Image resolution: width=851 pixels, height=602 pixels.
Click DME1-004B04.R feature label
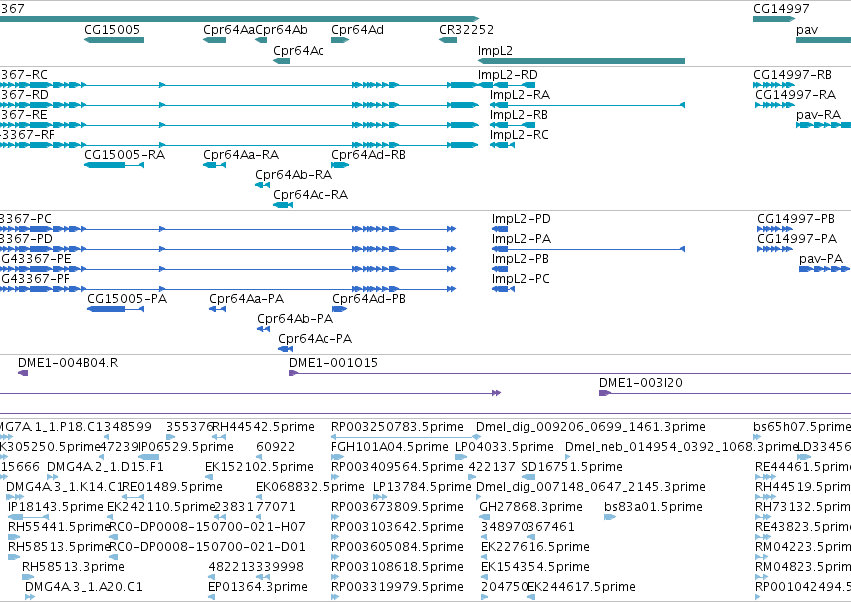(x=68, y=363)
